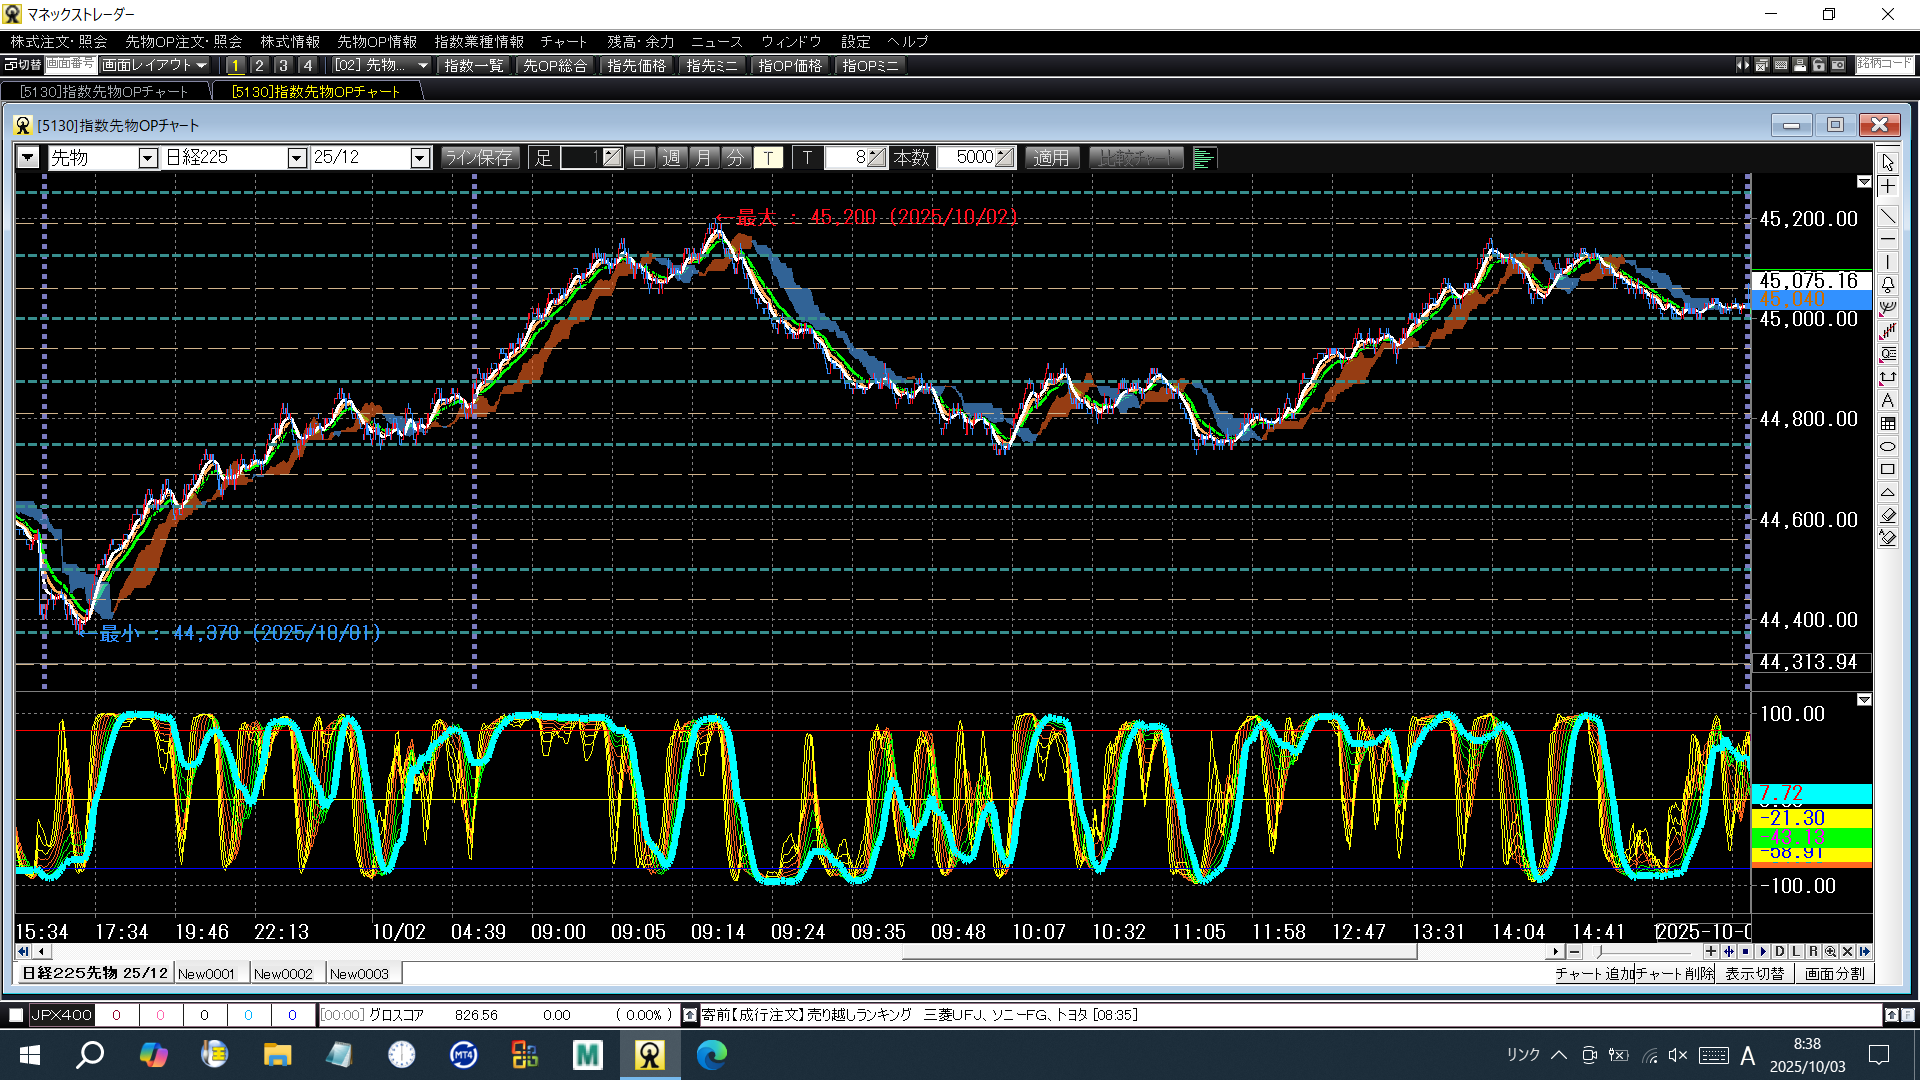1920x1080 pixels.
Task: Select the diagonal trend line tool
Action: 1888,216
